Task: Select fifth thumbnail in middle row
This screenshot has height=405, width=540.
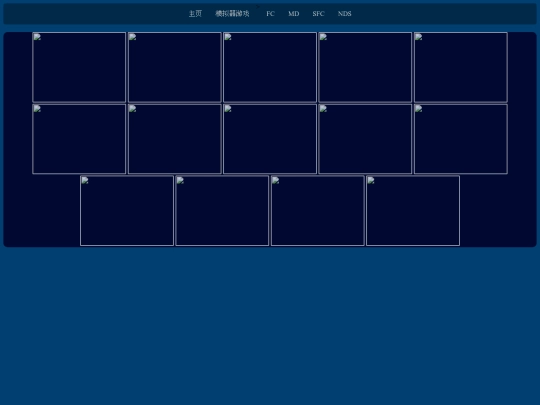Action: point(461,139)
